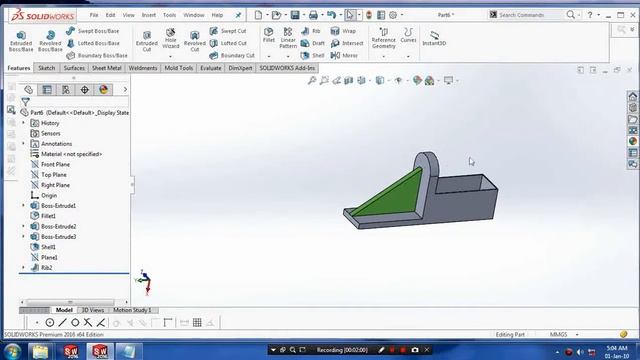Select the Revolved Cut tool

[x=195, y=41]
